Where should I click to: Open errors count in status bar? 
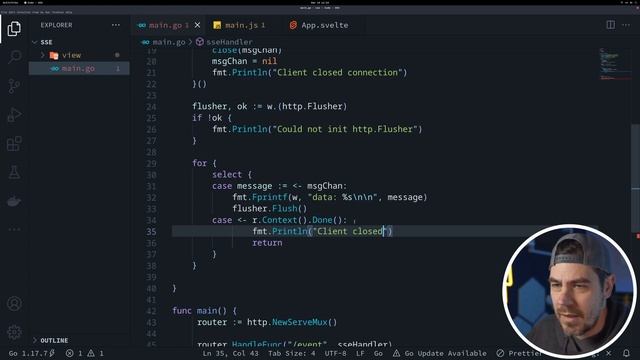74,353
